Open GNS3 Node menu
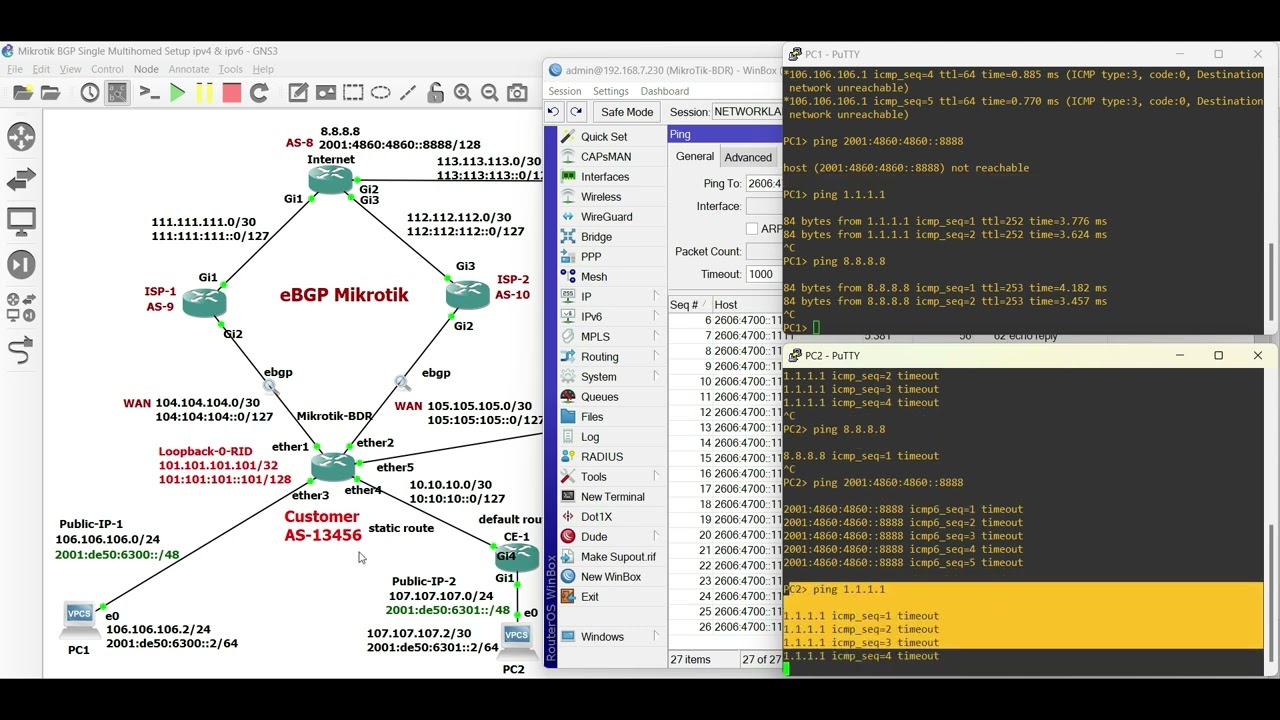 pyautogui.click(x=146, y=69)
